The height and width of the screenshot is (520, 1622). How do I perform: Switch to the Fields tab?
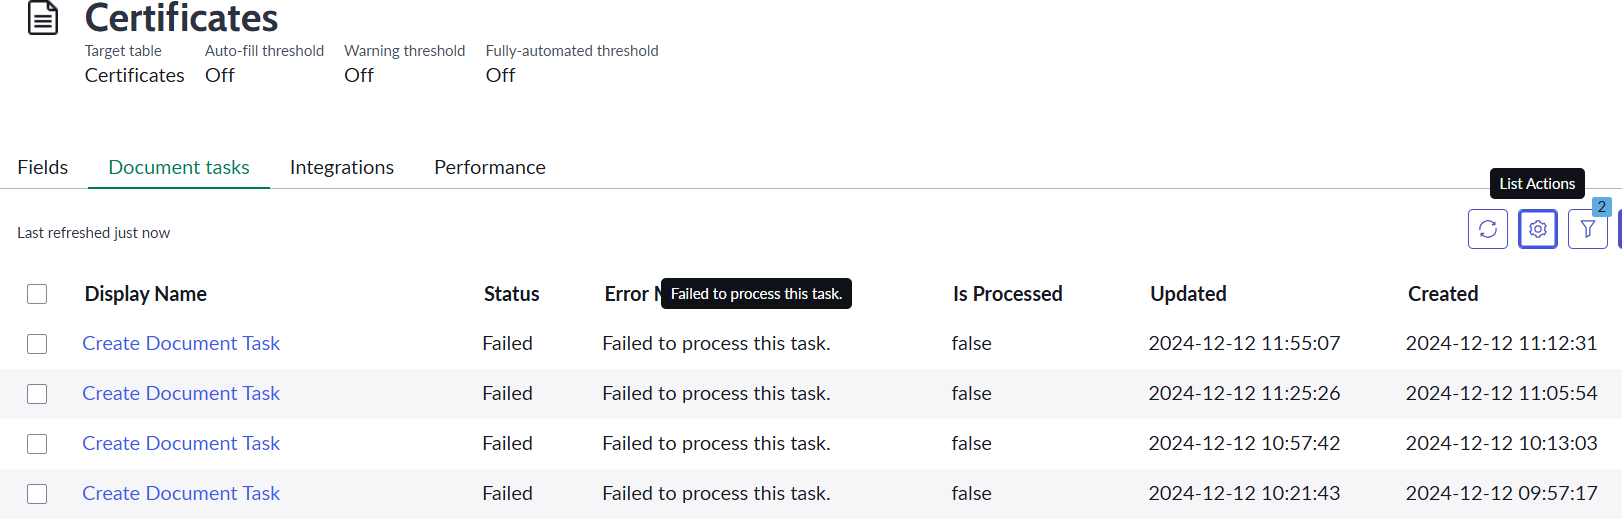click(x=43, y=167)
